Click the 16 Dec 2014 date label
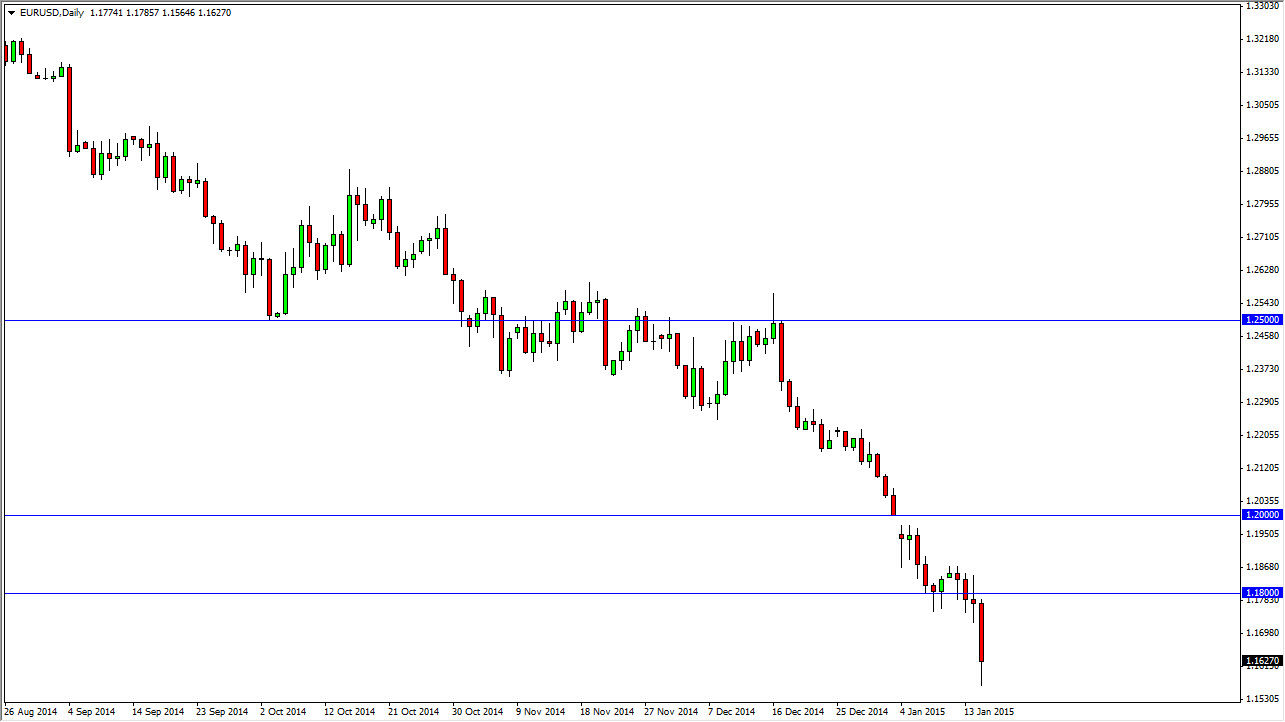Screen dimensions: 1285x722 click(x=798, y=712)
